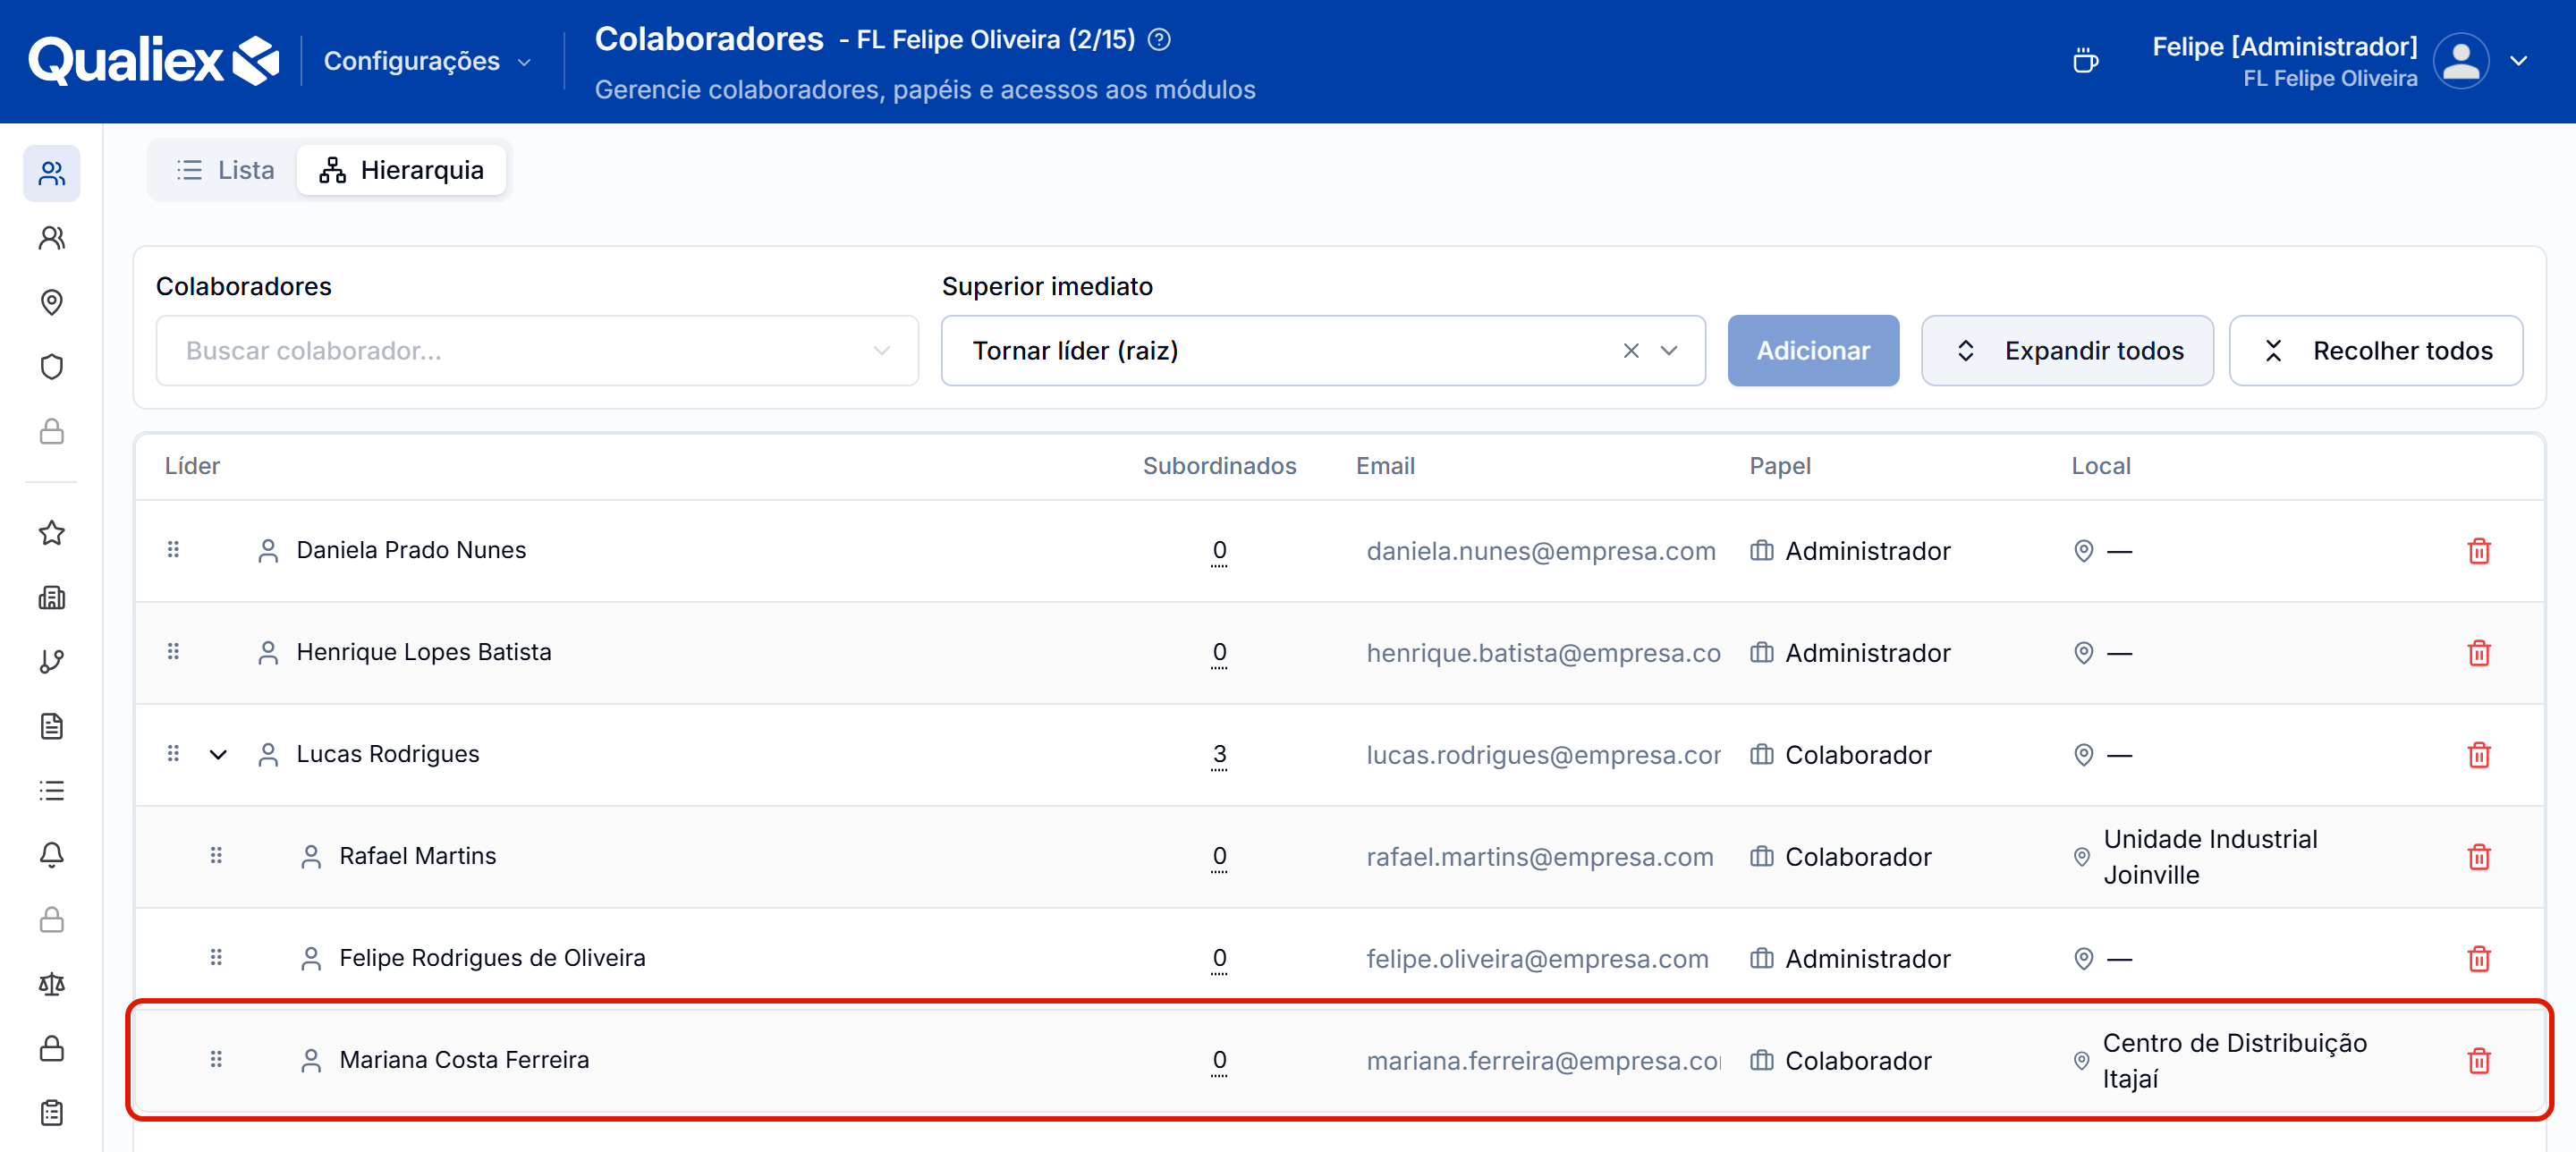Clear the Tornar líder (raiz) selection

(1631, 351)
